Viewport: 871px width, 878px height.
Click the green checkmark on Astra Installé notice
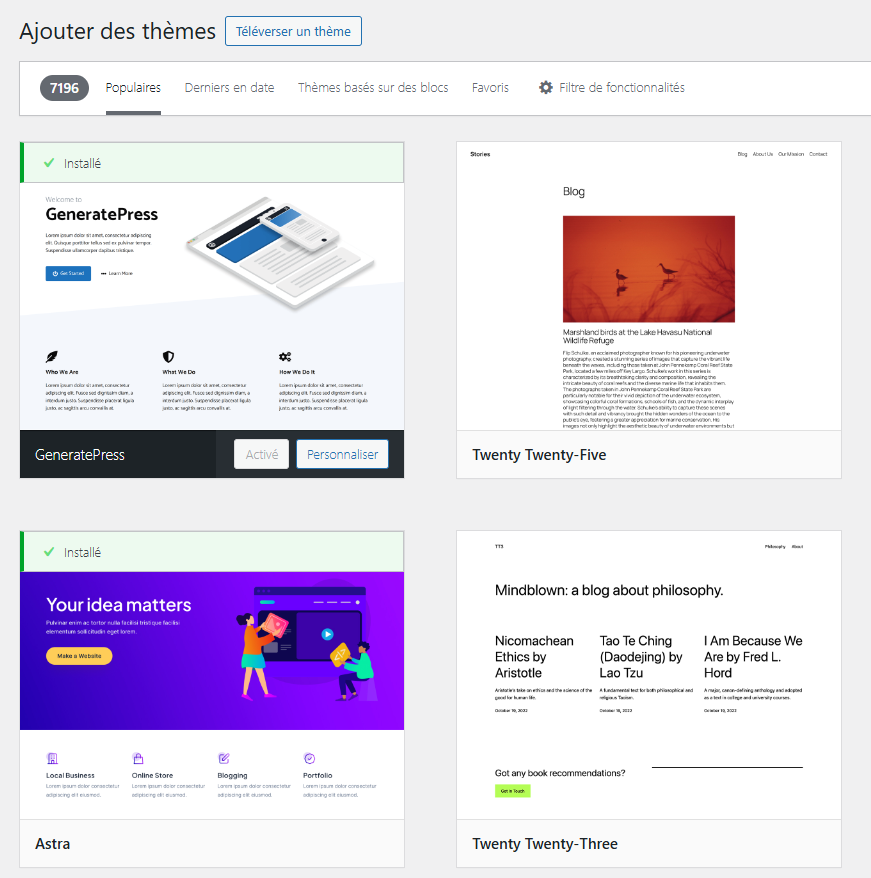[x=49, y=552]
